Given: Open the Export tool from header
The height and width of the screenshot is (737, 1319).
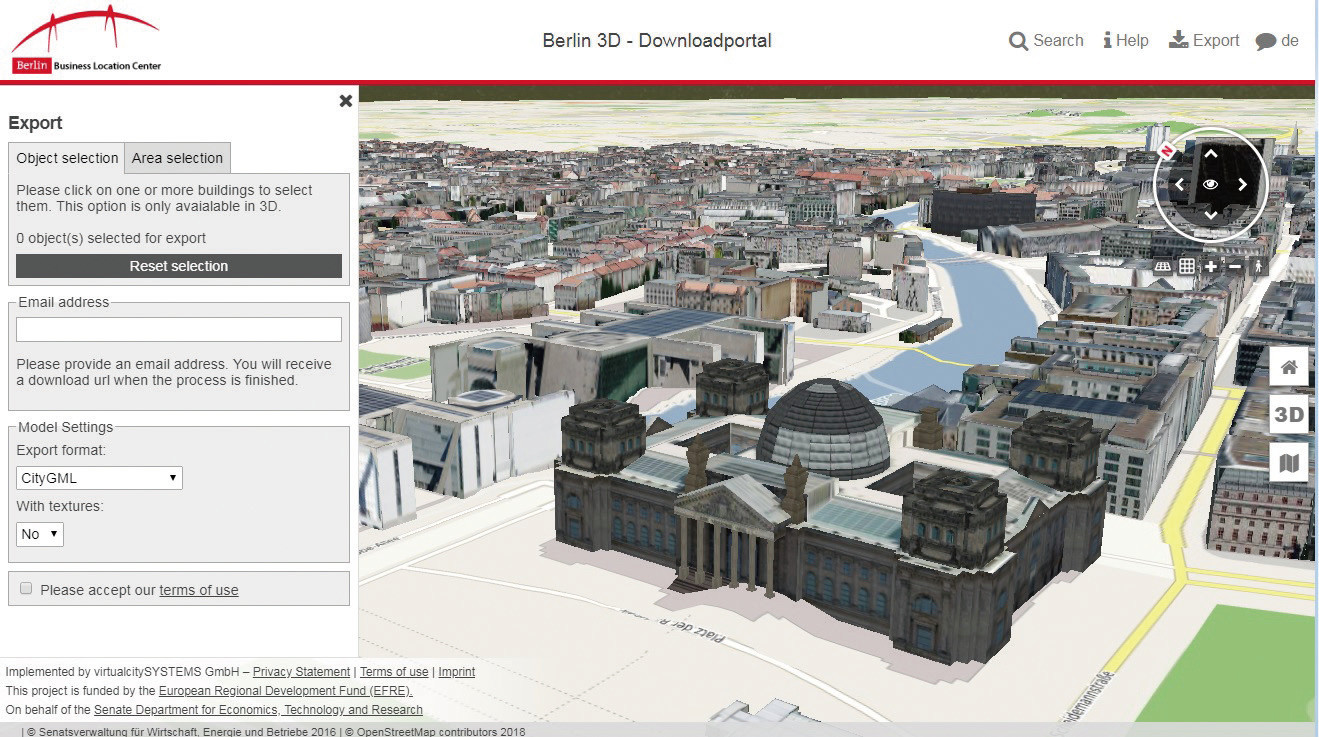Looking at the screenshot, I should [x=1204, y=41].
